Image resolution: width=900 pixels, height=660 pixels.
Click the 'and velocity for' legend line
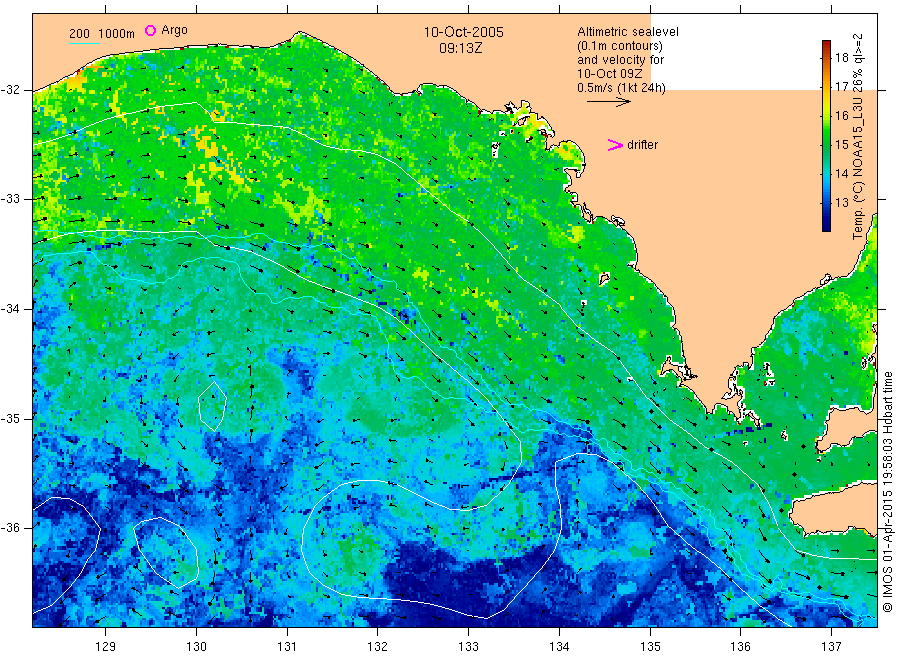click(x=620, y=60)
